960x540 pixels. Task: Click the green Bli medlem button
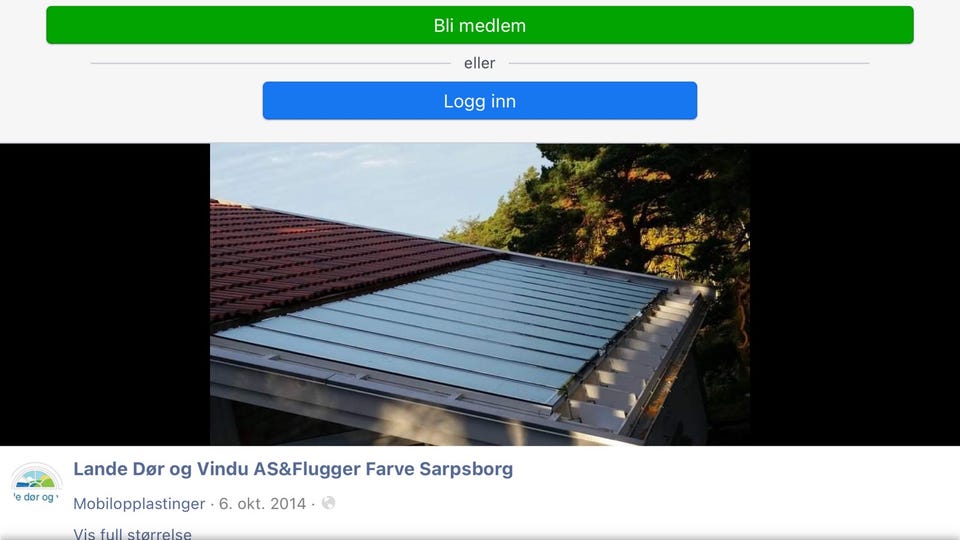pyautogui.click(x=479, y=25)
